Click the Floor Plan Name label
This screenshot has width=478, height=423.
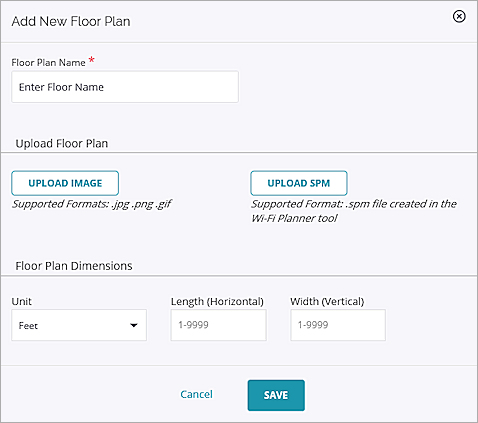(48, 63)
